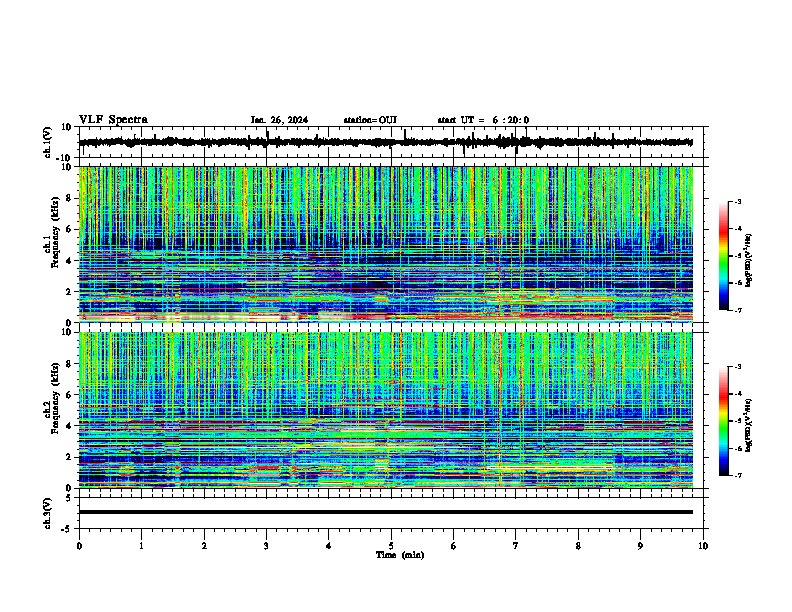This screenshot has height=612, width=792.
Task: Click the '-3' label on upper color bar
Action: (737, 202)
